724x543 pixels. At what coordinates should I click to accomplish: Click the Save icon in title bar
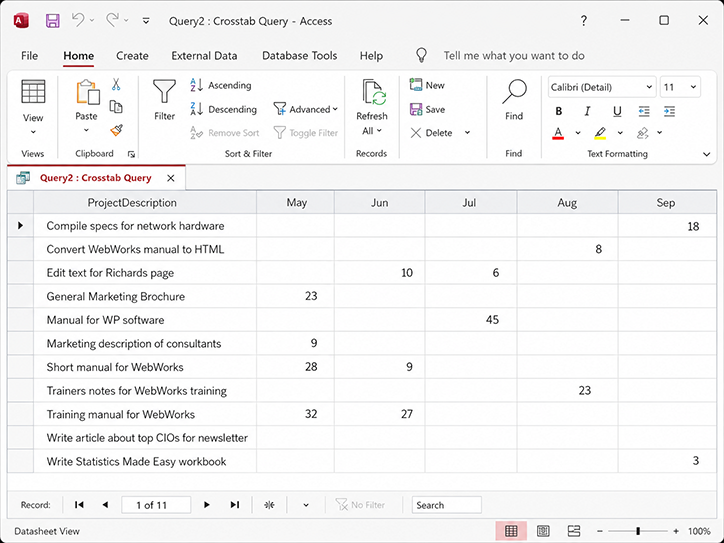[53, 21]
